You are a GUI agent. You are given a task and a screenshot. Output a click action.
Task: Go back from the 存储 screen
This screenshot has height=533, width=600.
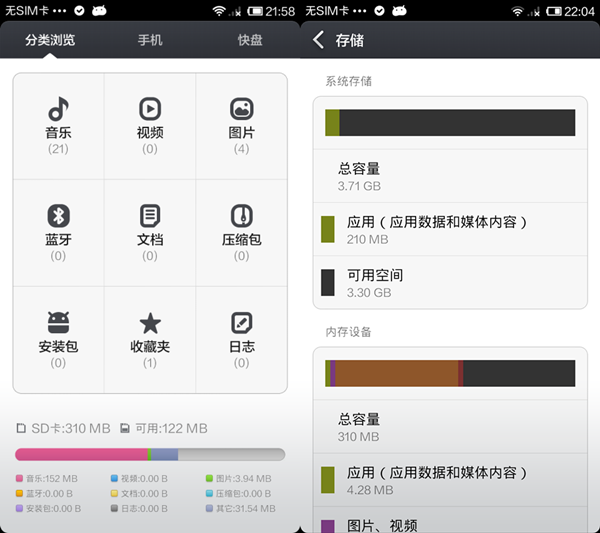[319, 40]
